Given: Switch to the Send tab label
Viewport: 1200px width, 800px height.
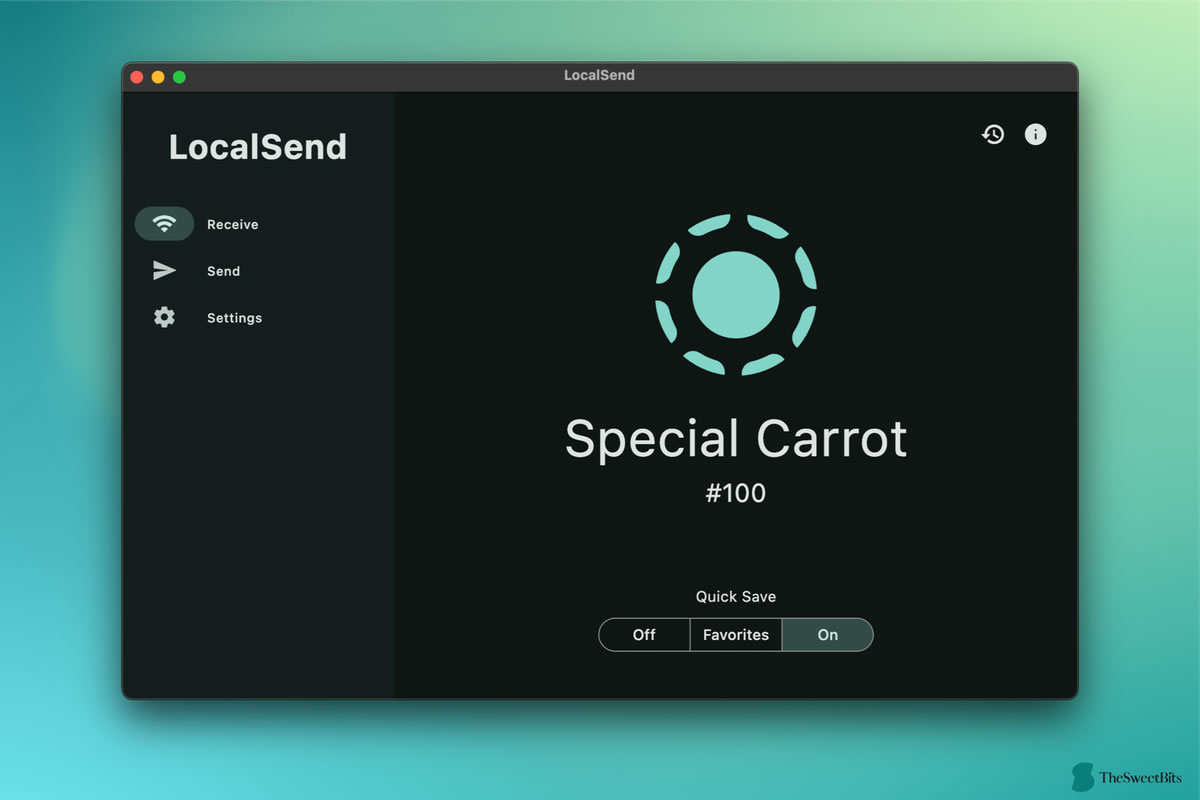Looking at the screenshot, I should (224, 271).
